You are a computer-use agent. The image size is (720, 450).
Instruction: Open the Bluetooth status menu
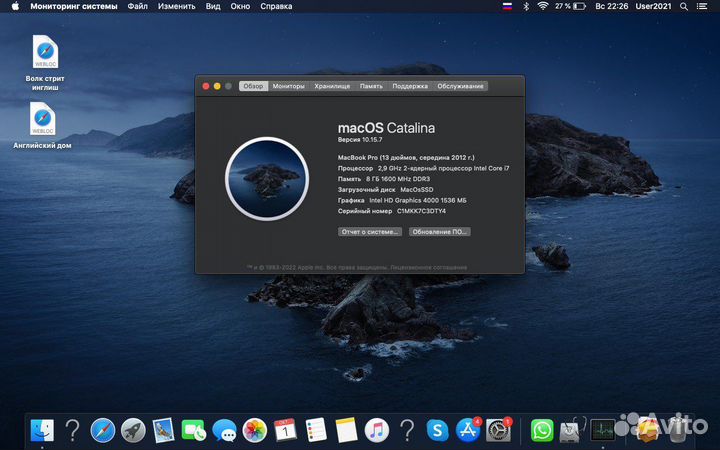pyautogui.click(x=526, y=6)
